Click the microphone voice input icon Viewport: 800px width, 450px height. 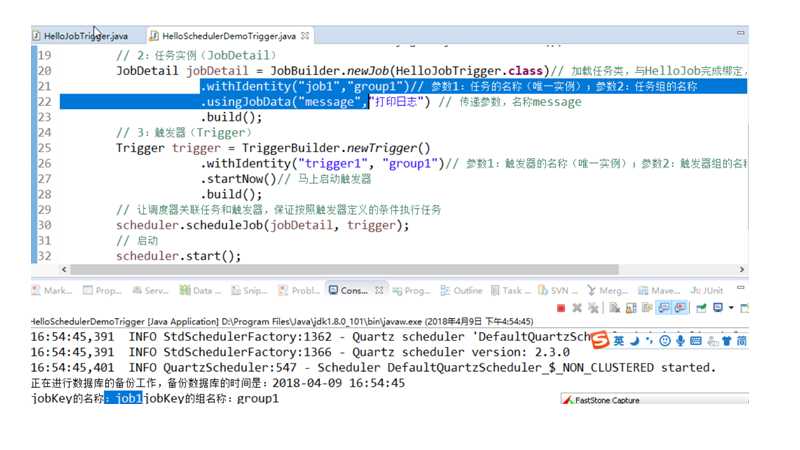click(680, 341)
